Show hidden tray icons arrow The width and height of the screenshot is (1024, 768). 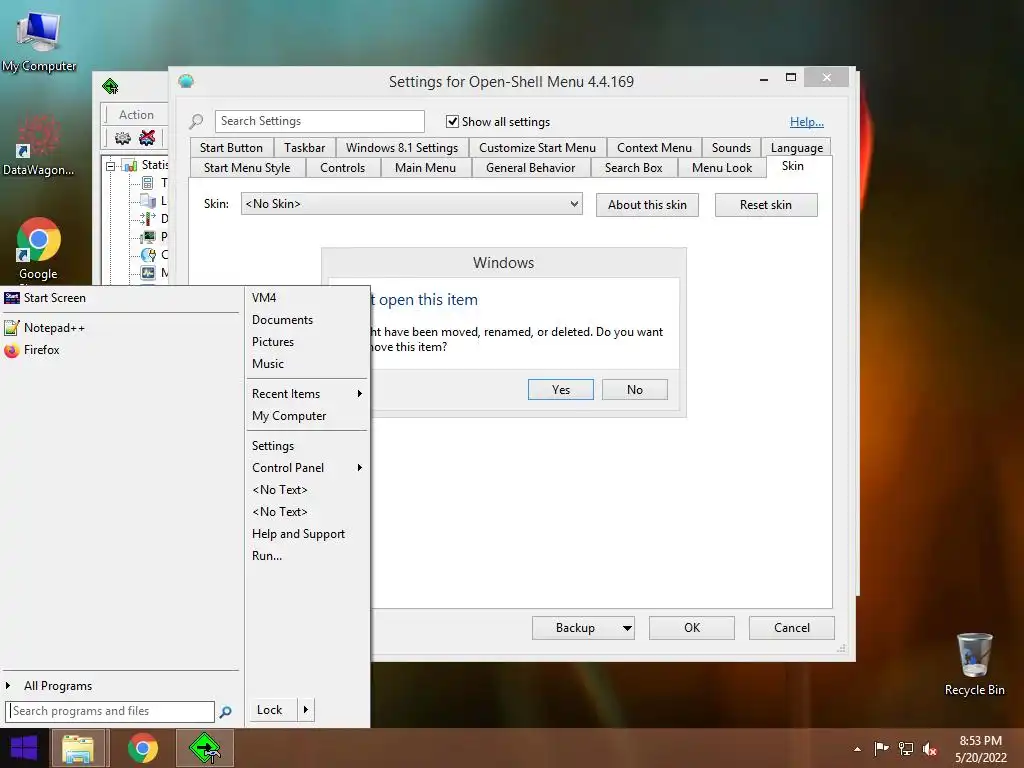[x=857, y=749]
